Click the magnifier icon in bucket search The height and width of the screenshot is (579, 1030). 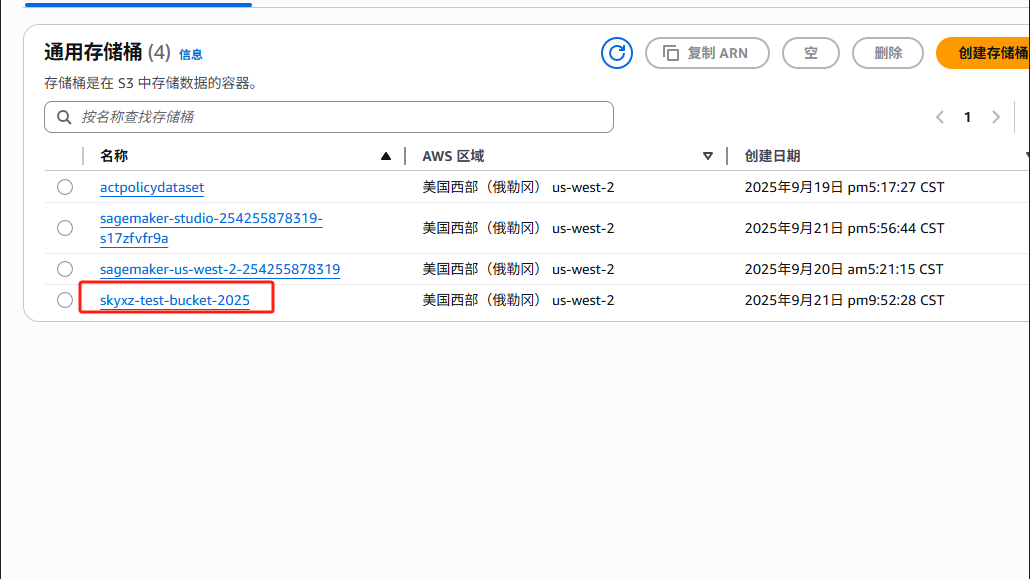pyautogui.click(x=65, y=117)
